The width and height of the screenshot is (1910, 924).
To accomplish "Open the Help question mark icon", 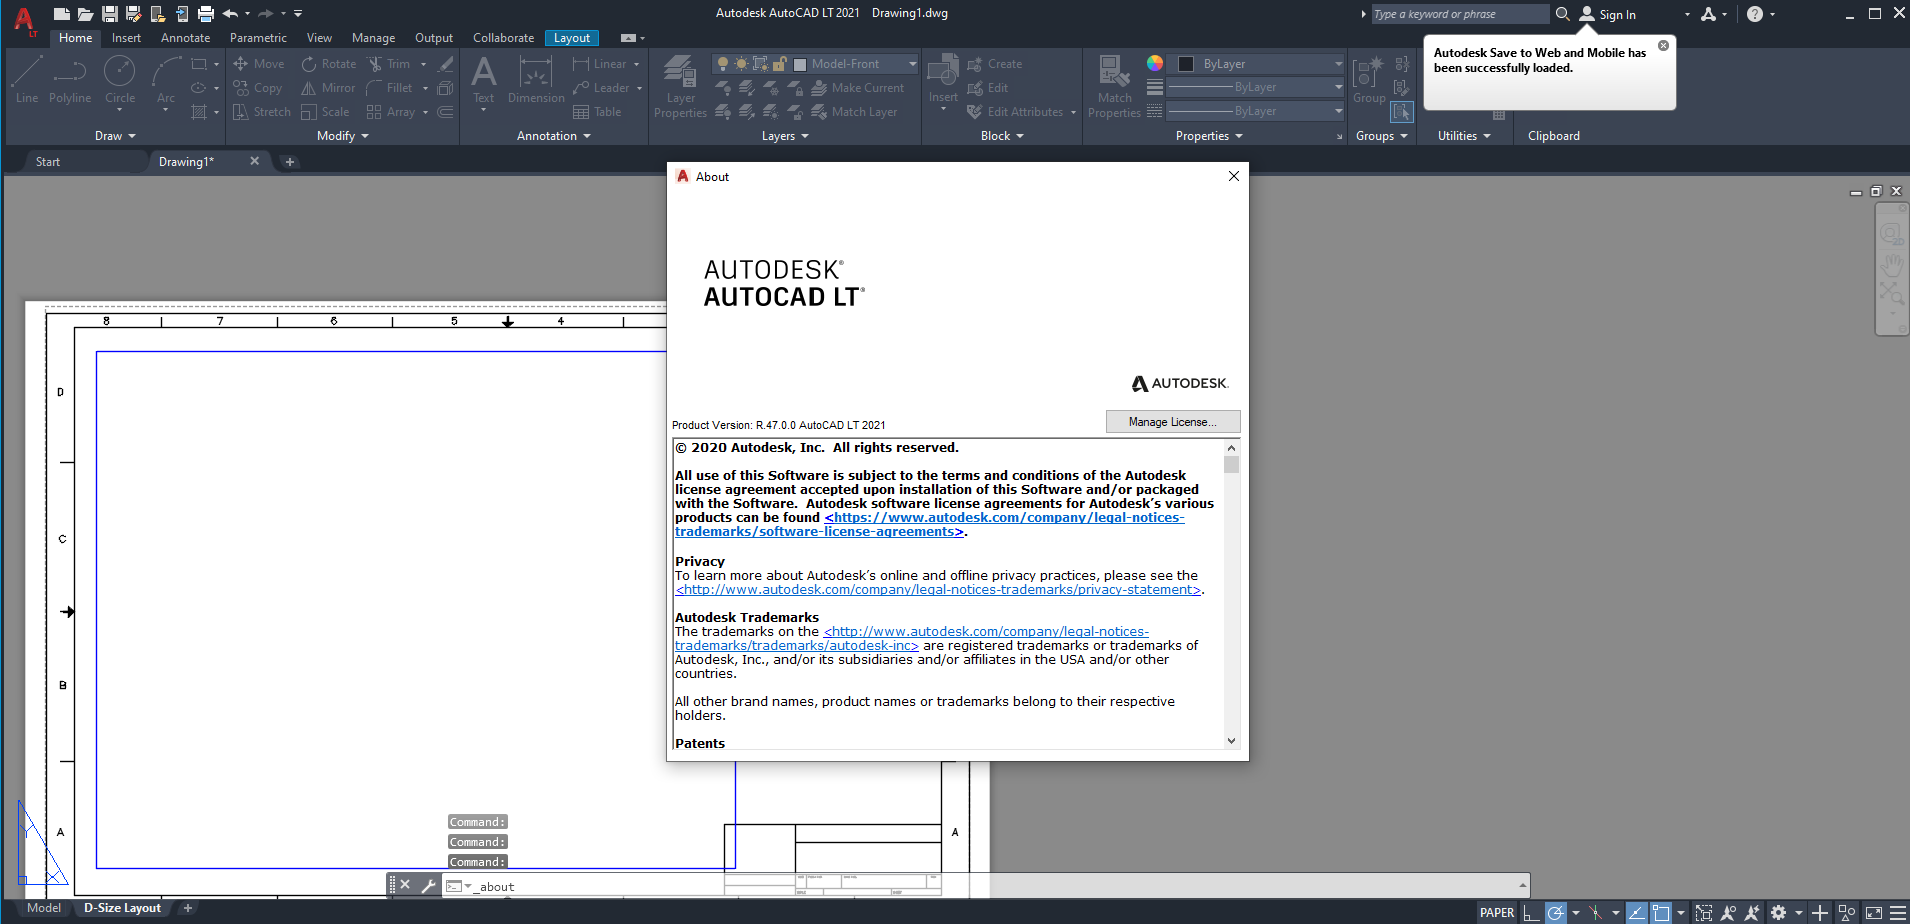I will pyautogui.click(x=1755, y=14).
